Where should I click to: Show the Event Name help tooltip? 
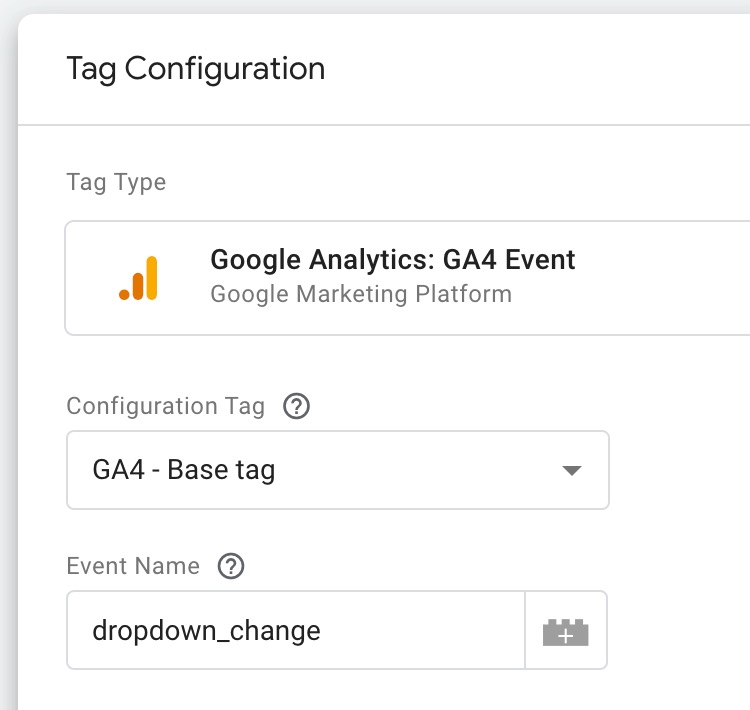pyautogui.click(x=231, y=566)
